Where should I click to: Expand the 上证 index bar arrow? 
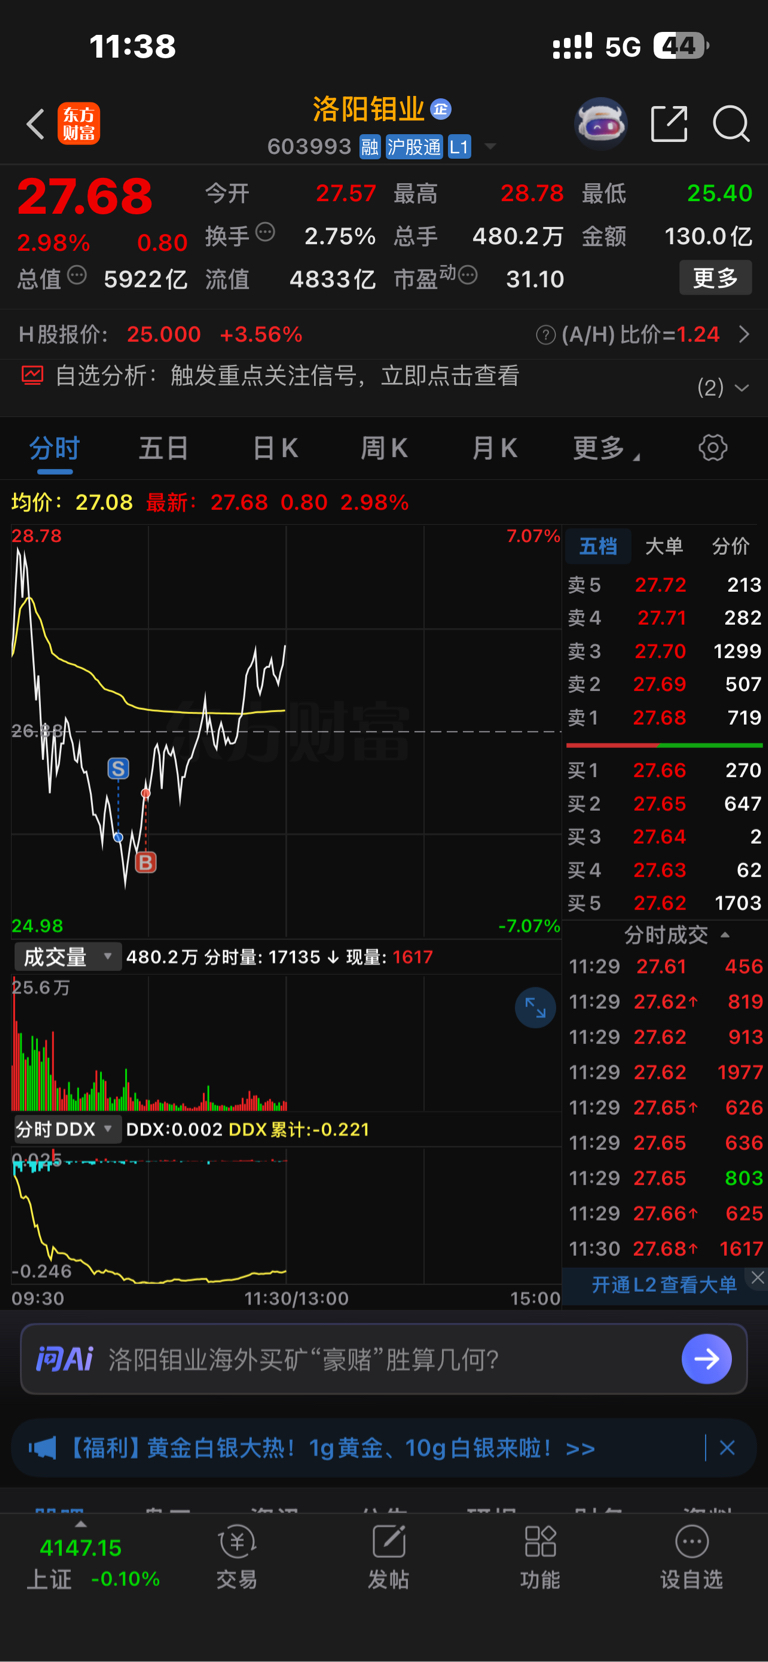click(81, 1524)
